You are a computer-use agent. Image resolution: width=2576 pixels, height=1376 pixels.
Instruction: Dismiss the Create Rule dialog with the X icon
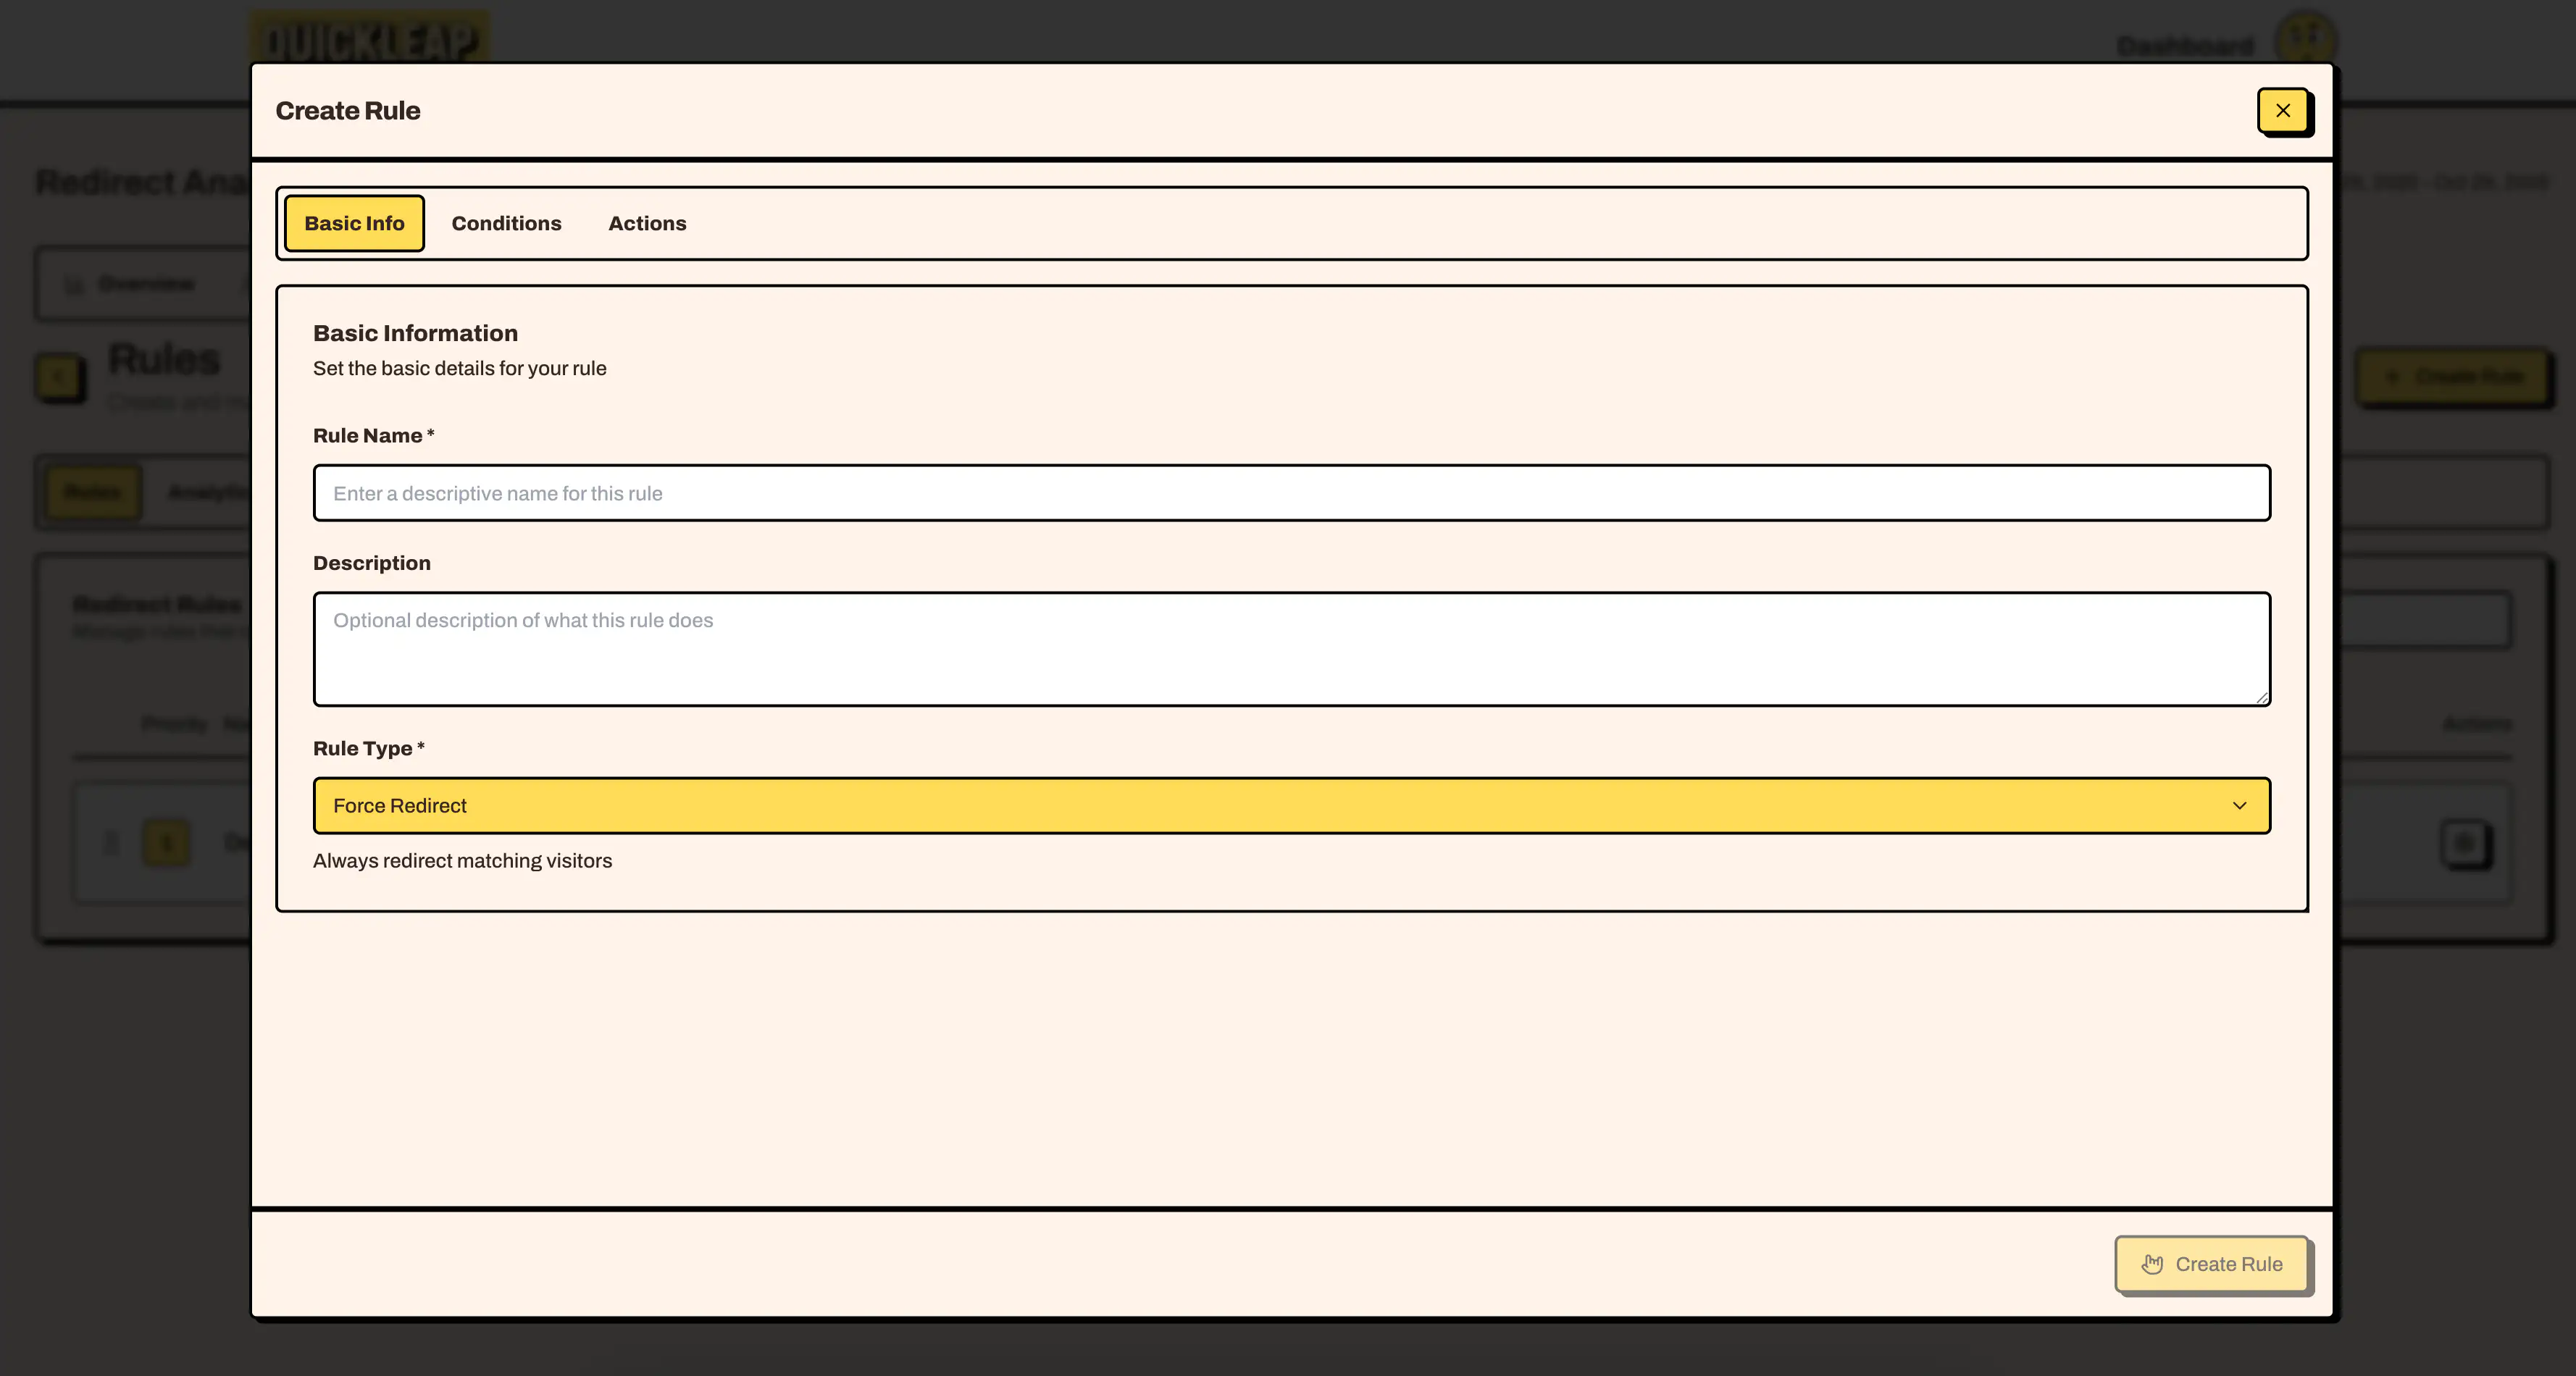pyautogui.click(x=2284, y=111)
